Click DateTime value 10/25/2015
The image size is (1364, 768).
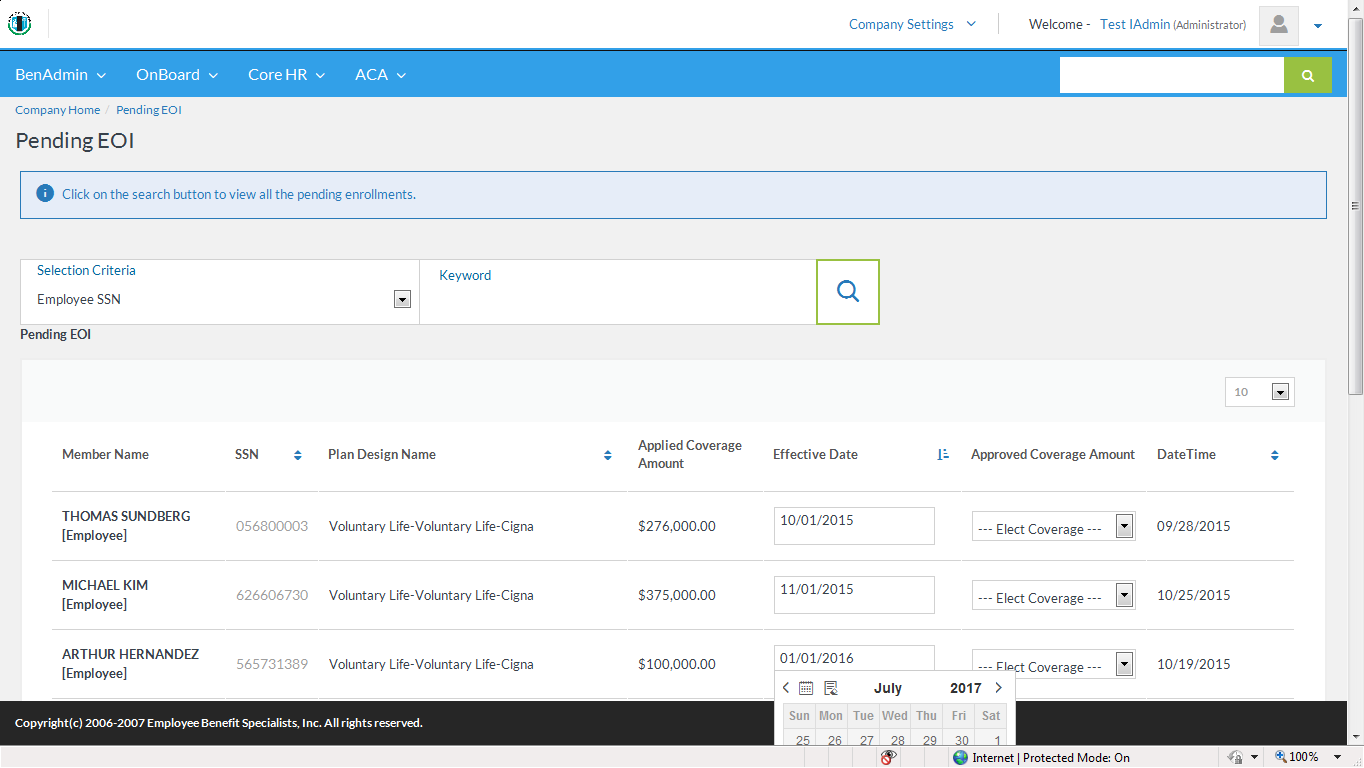[x=1194, y=595]
